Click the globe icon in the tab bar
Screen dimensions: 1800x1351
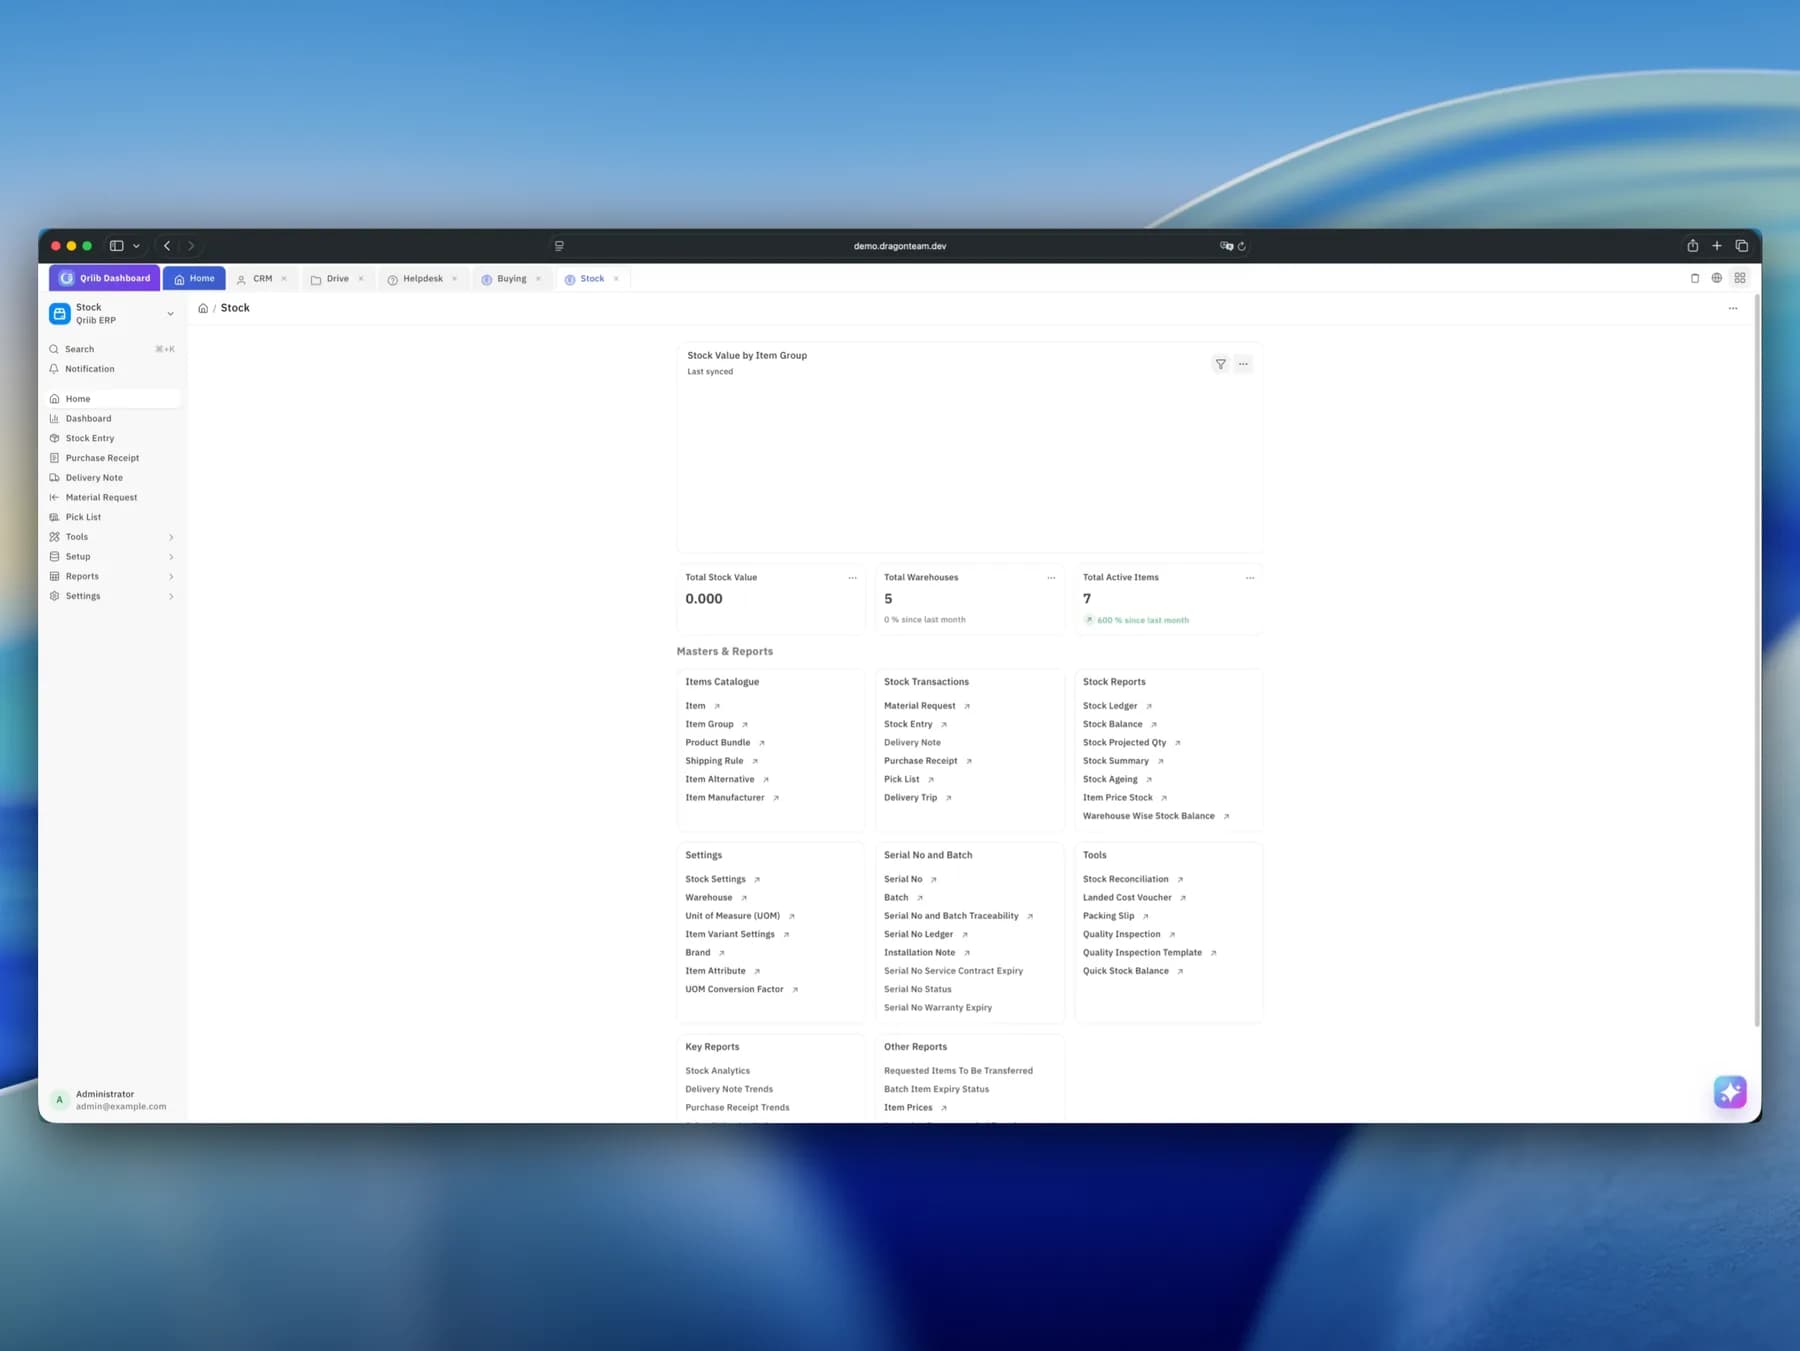pyautogui.click(x=1717, y=278)
